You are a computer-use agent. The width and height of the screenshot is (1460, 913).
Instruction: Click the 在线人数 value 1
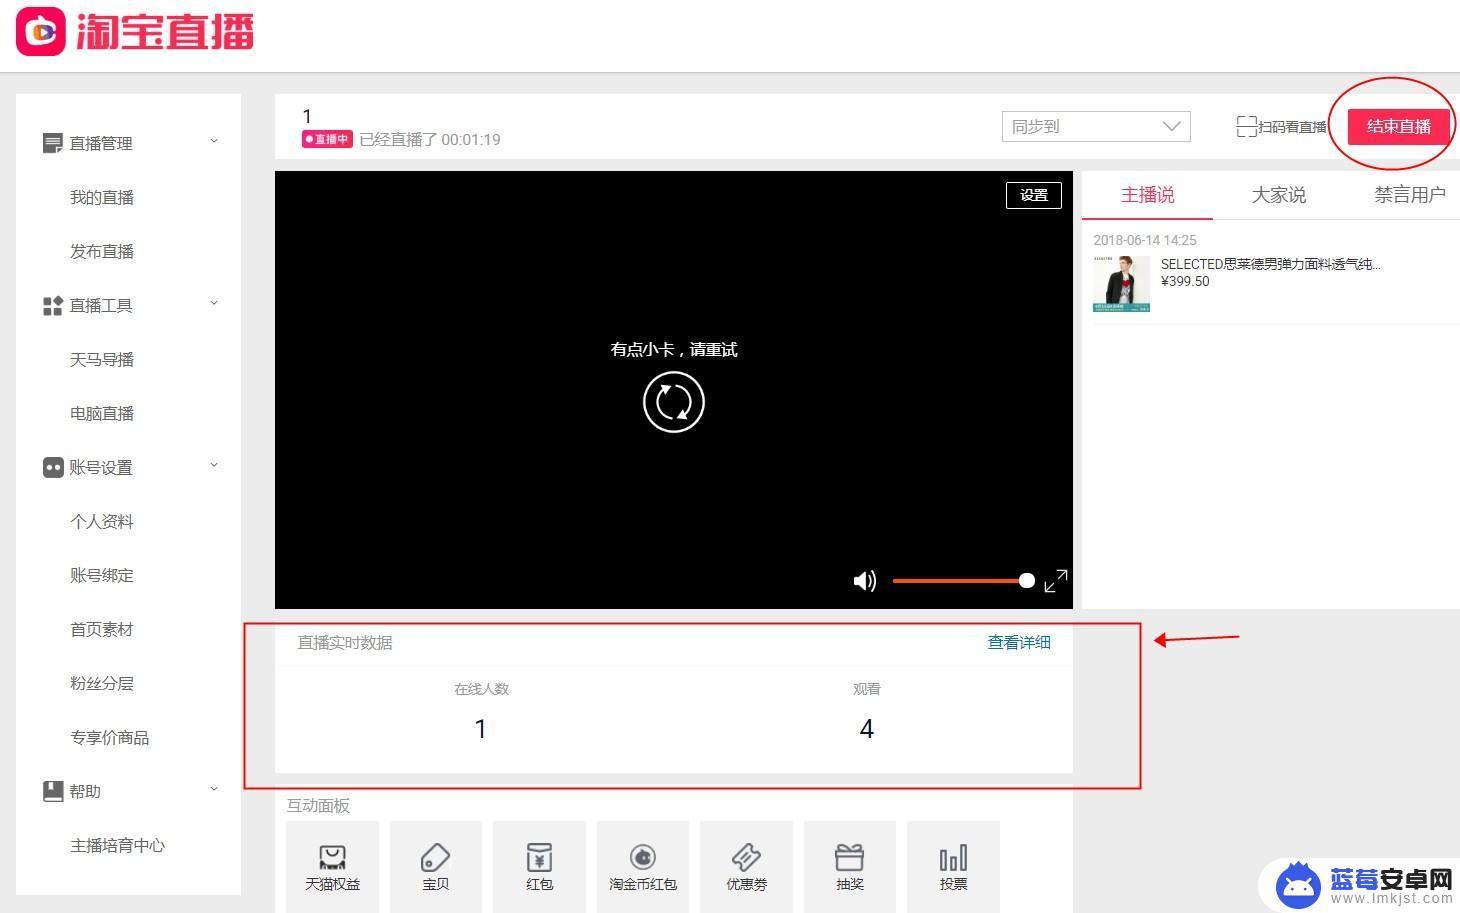tap(481, 729)
